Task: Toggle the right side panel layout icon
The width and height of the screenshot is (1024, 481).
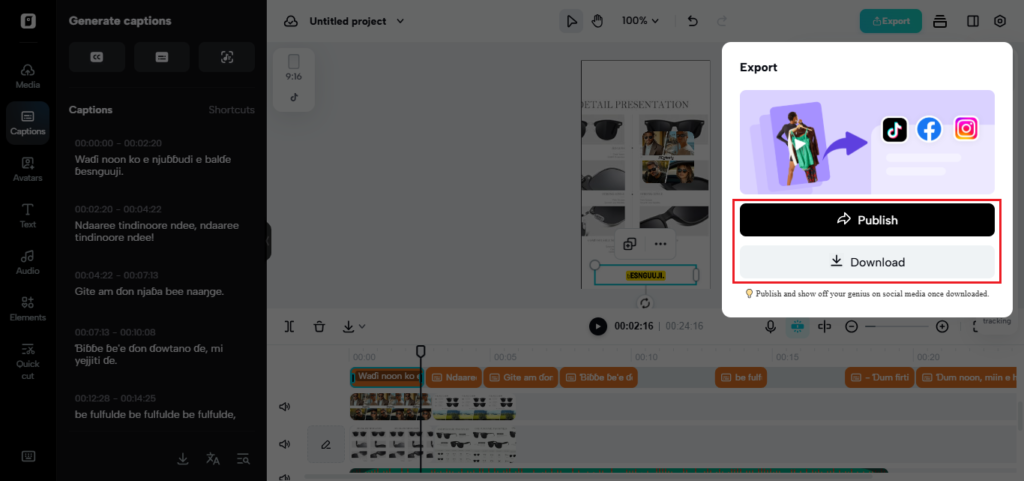Action: 972,21
